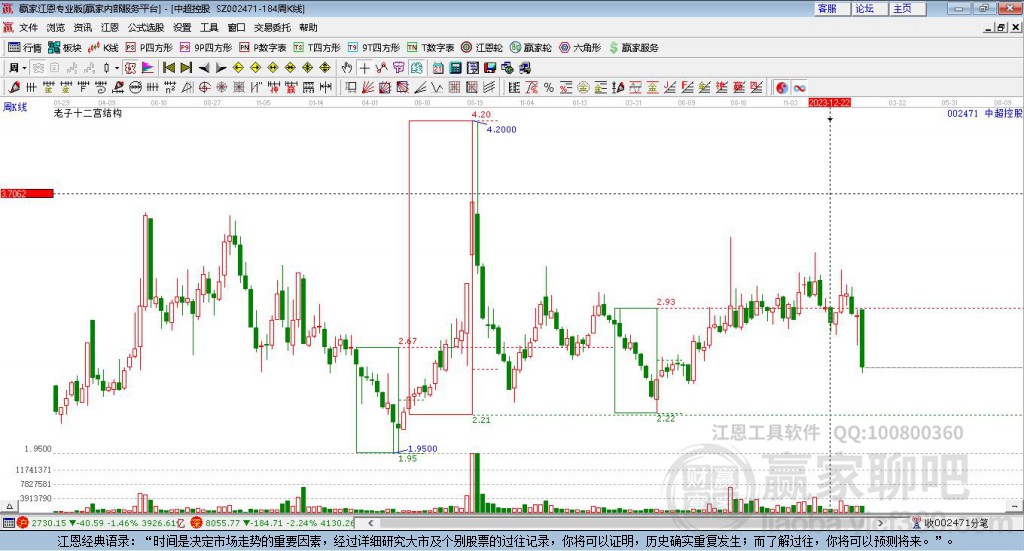Switch to the K线 chart view
1024x551 pixels.
(x=103, y=48)
